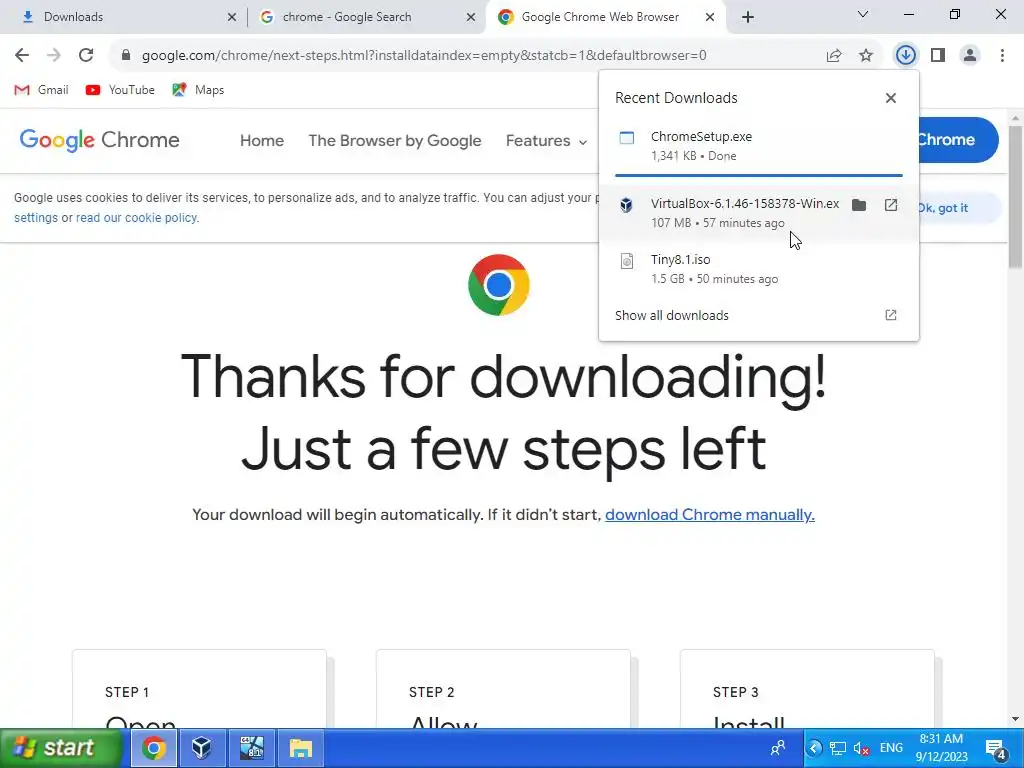This screenshot has width=1024, height=768.
Task: Click the address bar URL
Action: pos(424,56)
